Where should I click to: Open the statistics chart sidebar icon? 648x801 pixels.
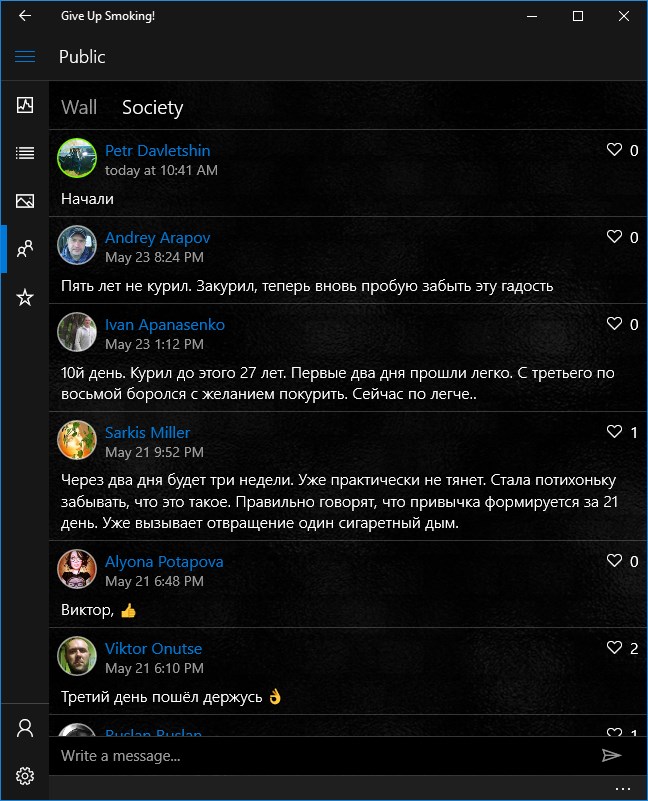(25, 105)
